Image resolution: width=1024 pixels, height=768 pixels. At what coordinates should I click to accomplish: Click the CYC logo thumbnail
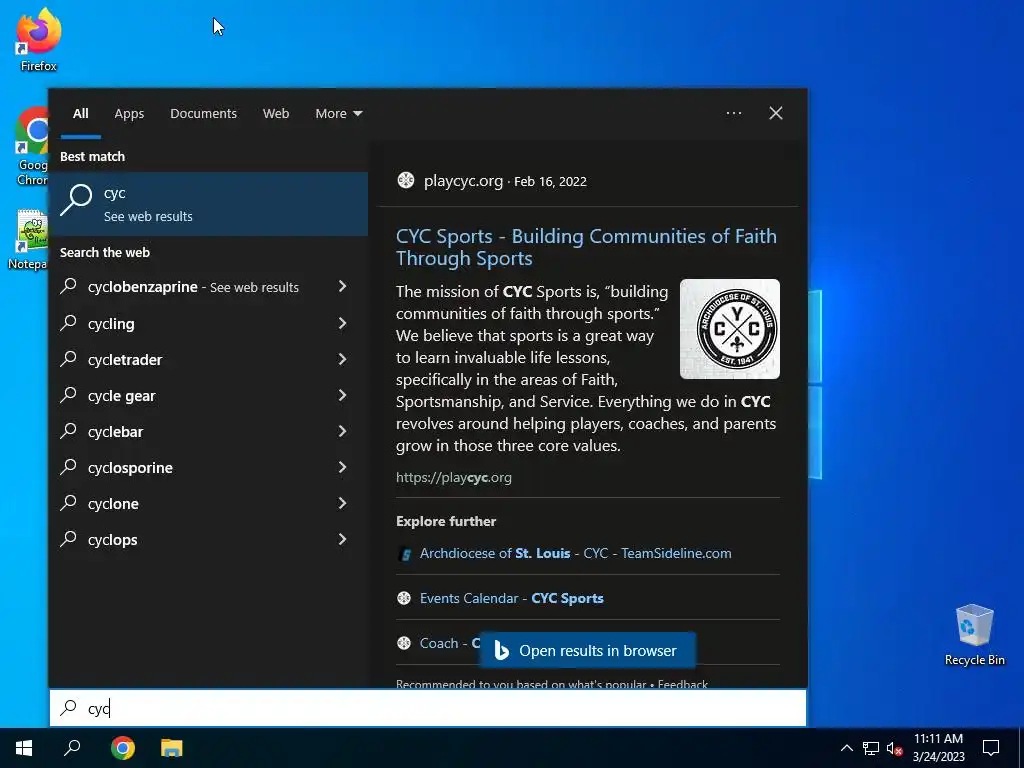pos(729,329)
